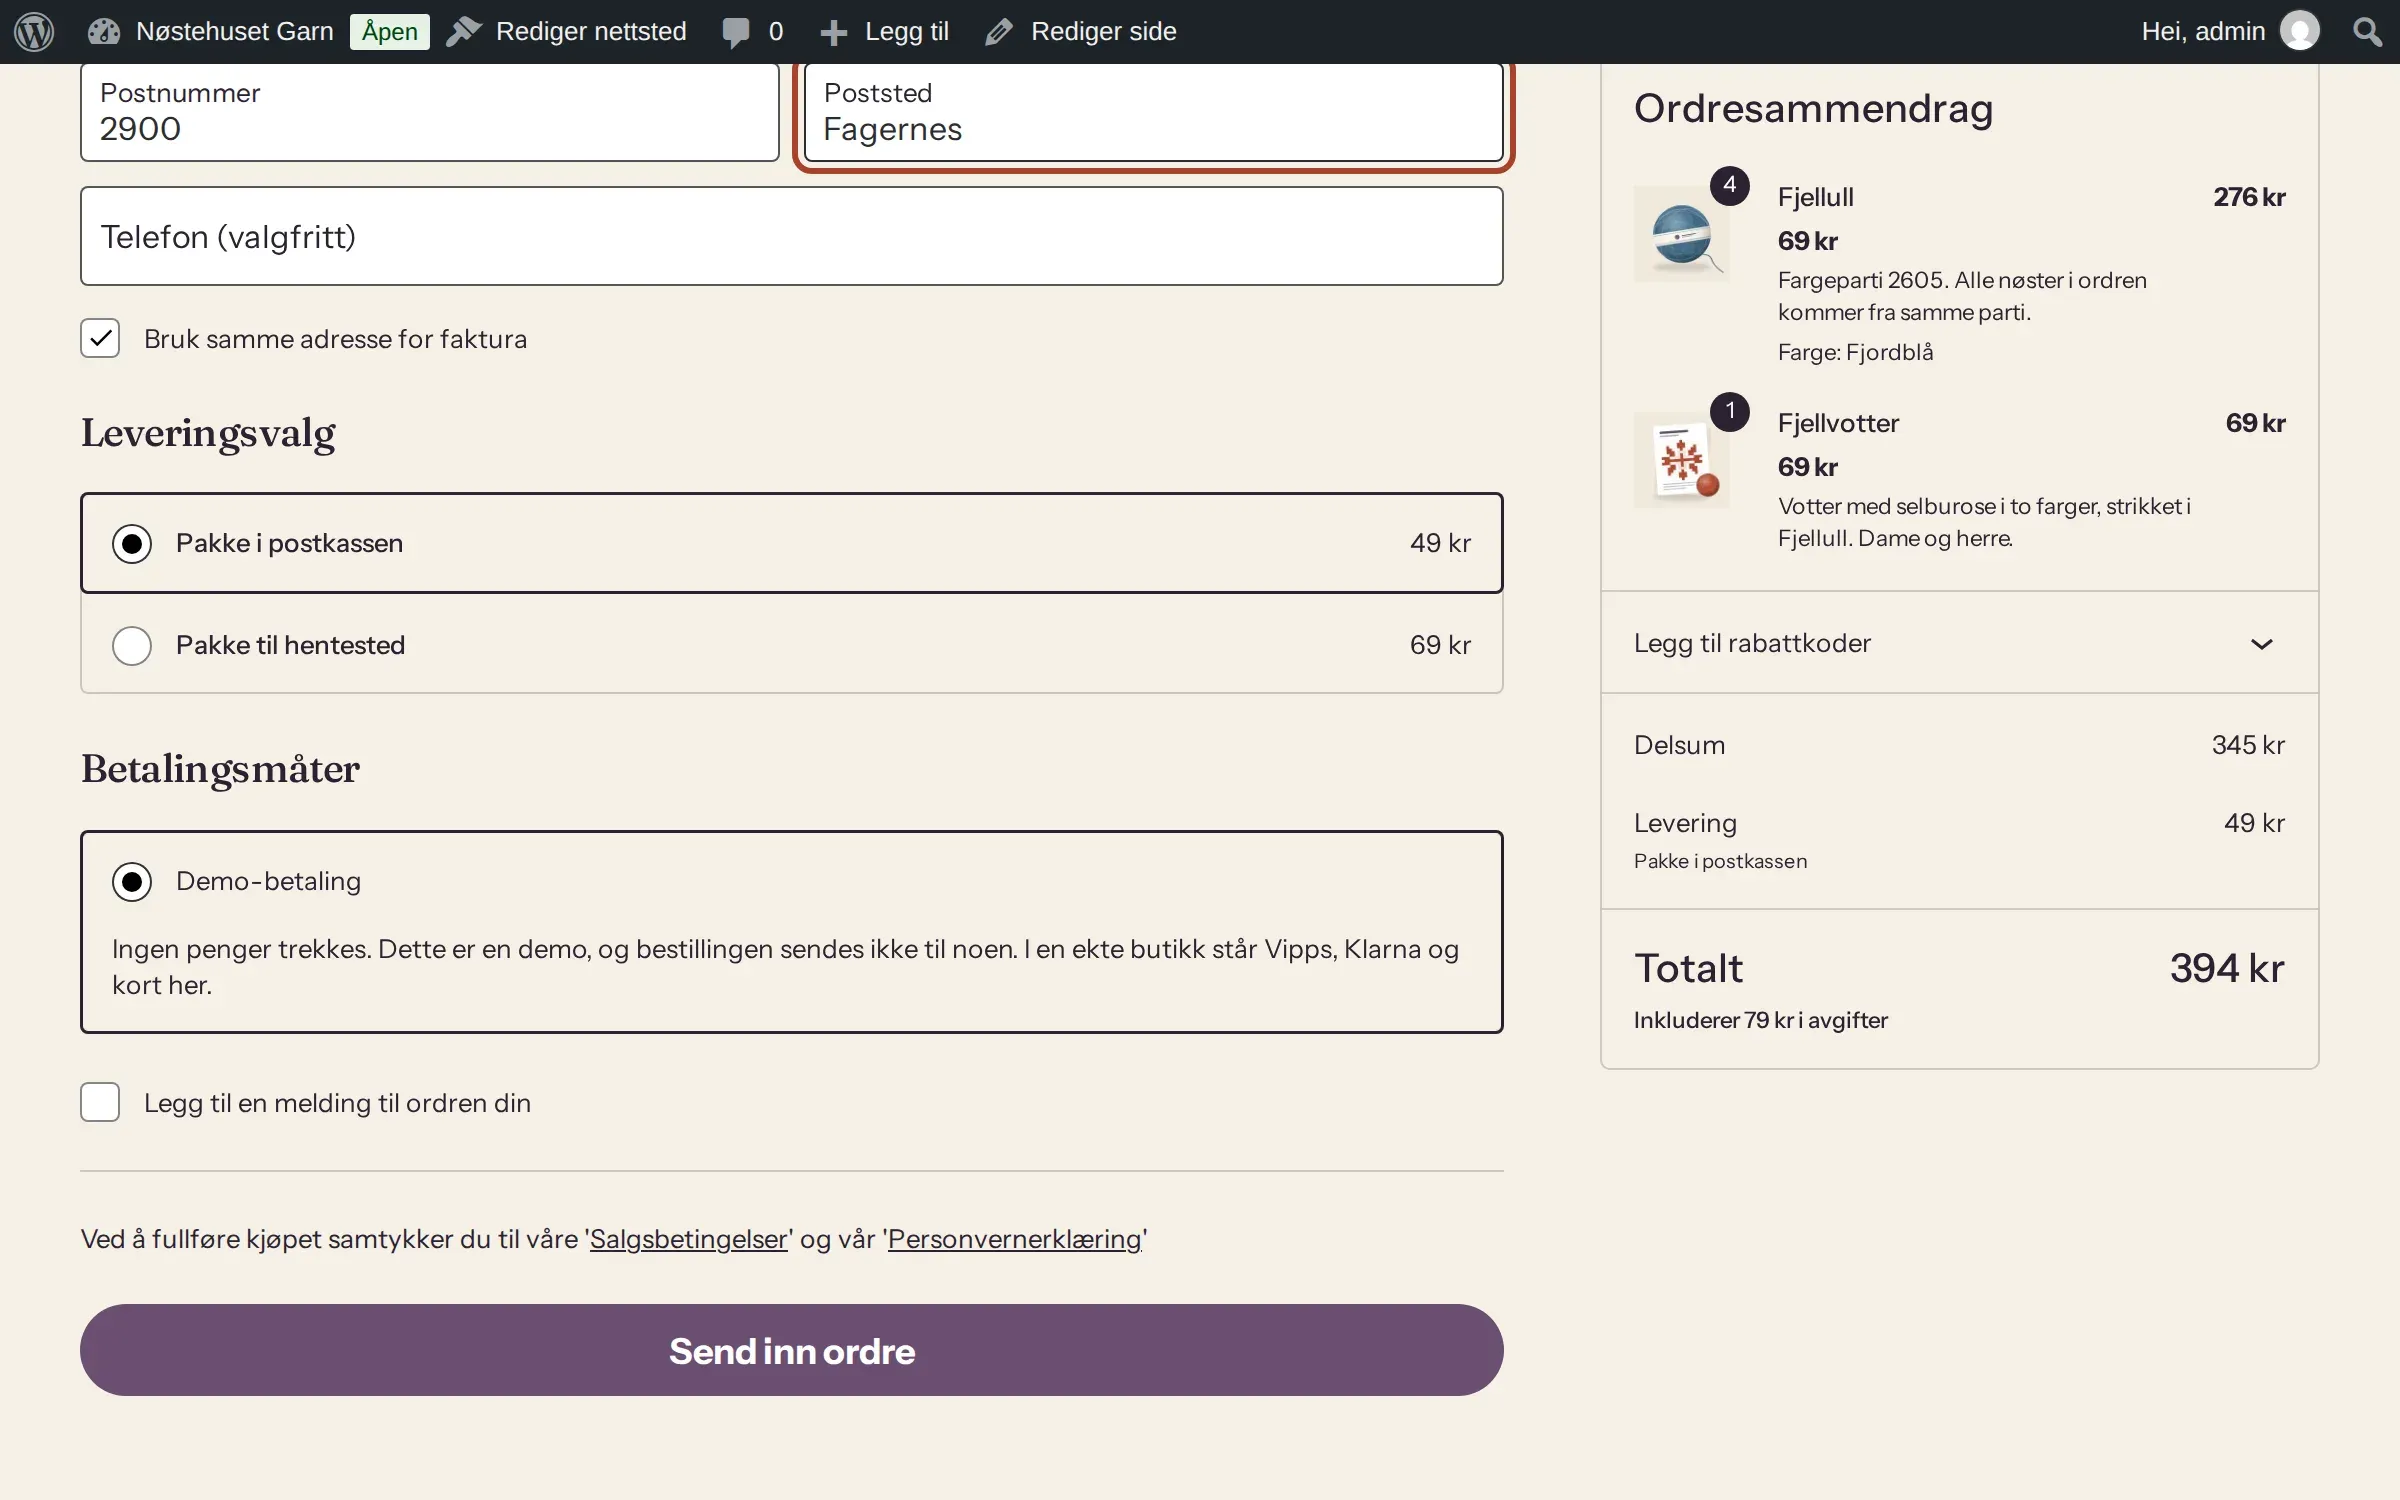
Task: Click the Delsum 345 kr value
Action: (2248, 745)
